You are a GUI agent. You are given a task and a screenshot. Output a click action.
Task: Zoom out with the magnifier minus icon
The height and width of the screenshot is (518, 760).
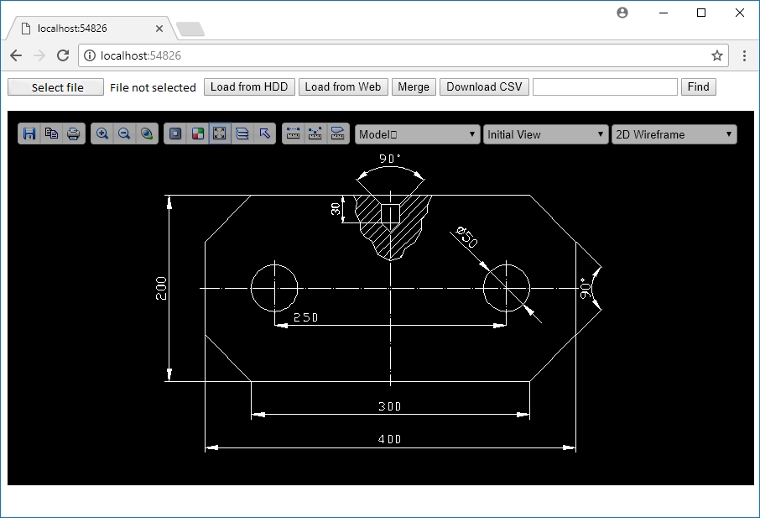pos(124,134)
